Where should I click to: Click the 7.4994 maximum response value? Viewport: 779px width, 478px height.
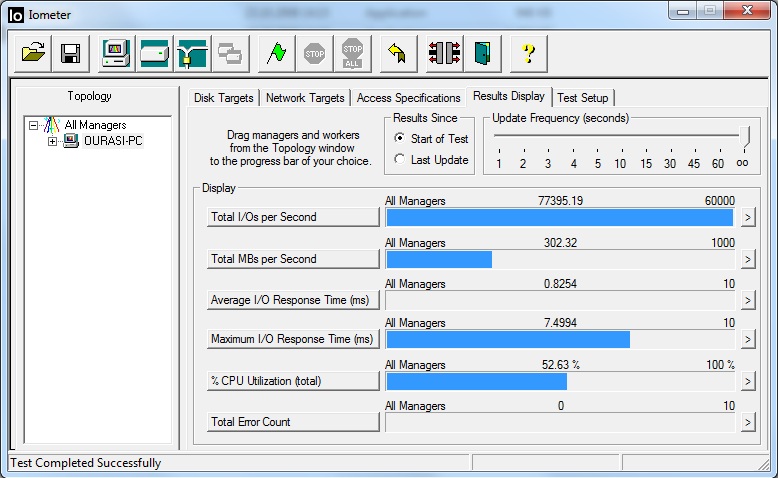[560, 323]
